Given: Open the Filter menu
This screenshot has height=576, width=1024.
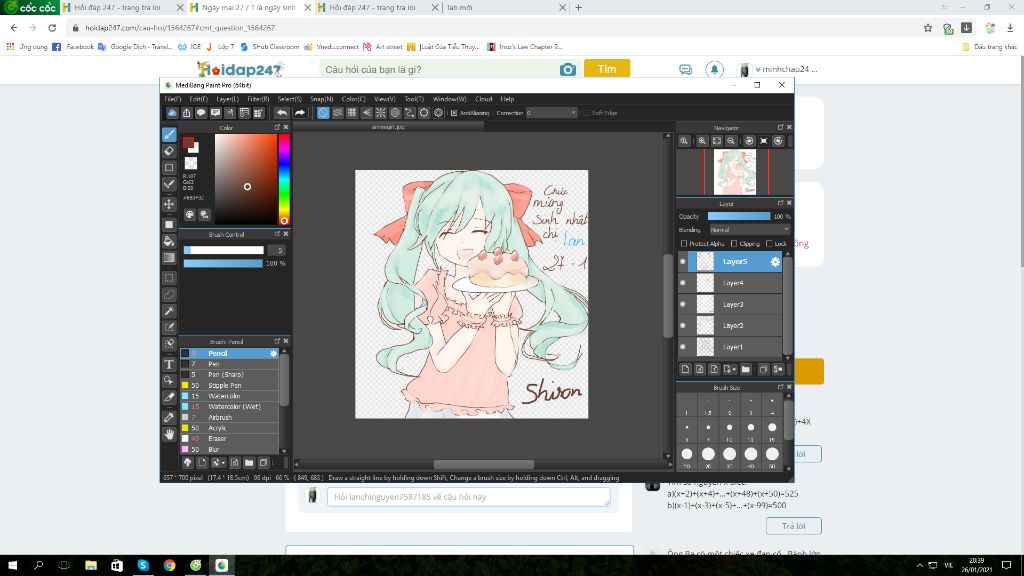Looking at the screenshot, I should pos(258,99).
